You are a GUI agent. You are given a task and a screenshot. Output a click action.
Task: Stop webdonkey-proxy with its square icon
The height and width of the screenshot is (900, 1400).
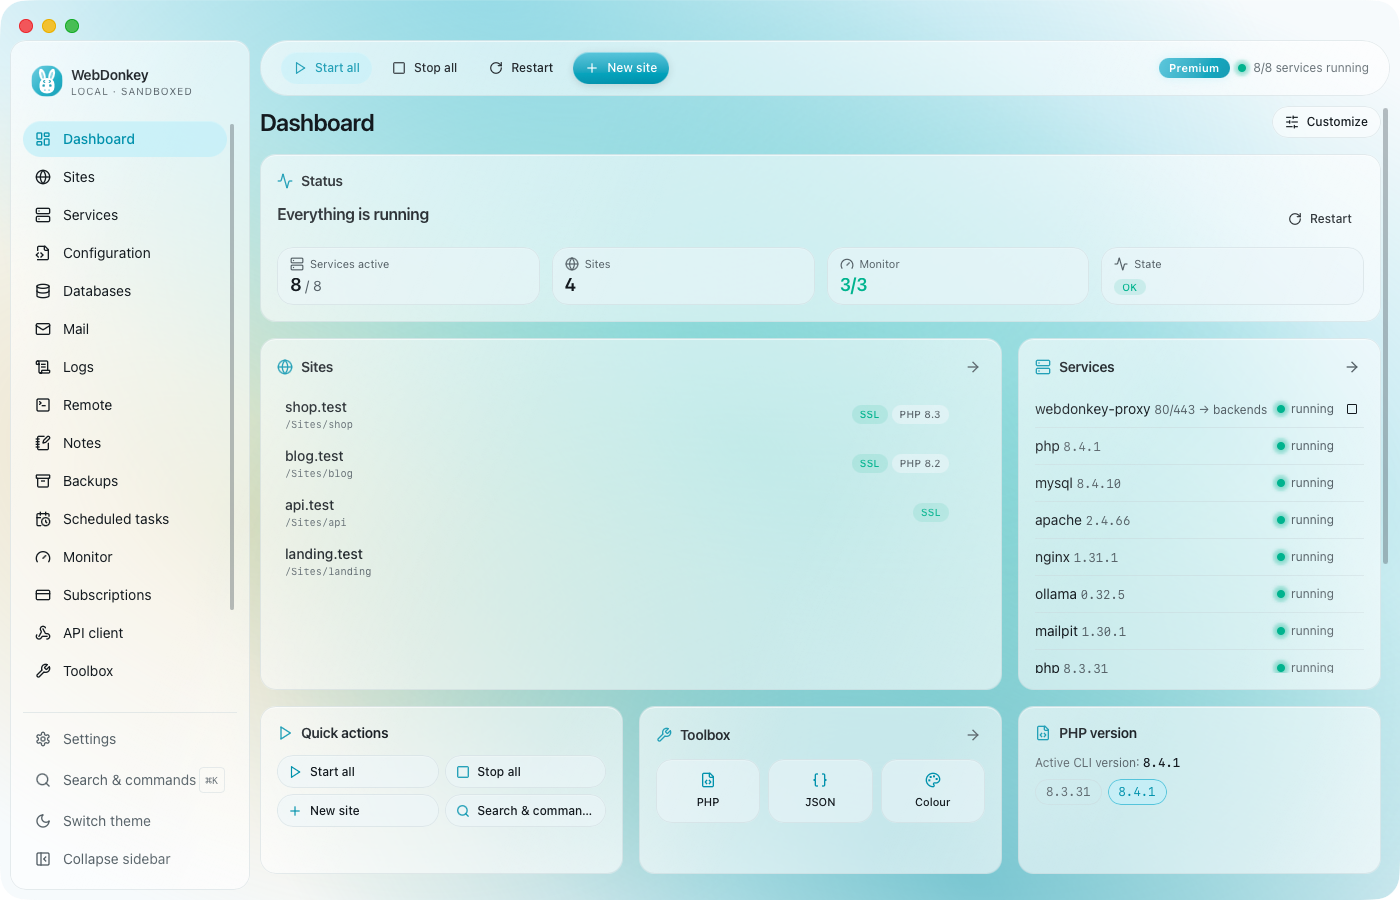[x=1352, y=409]
